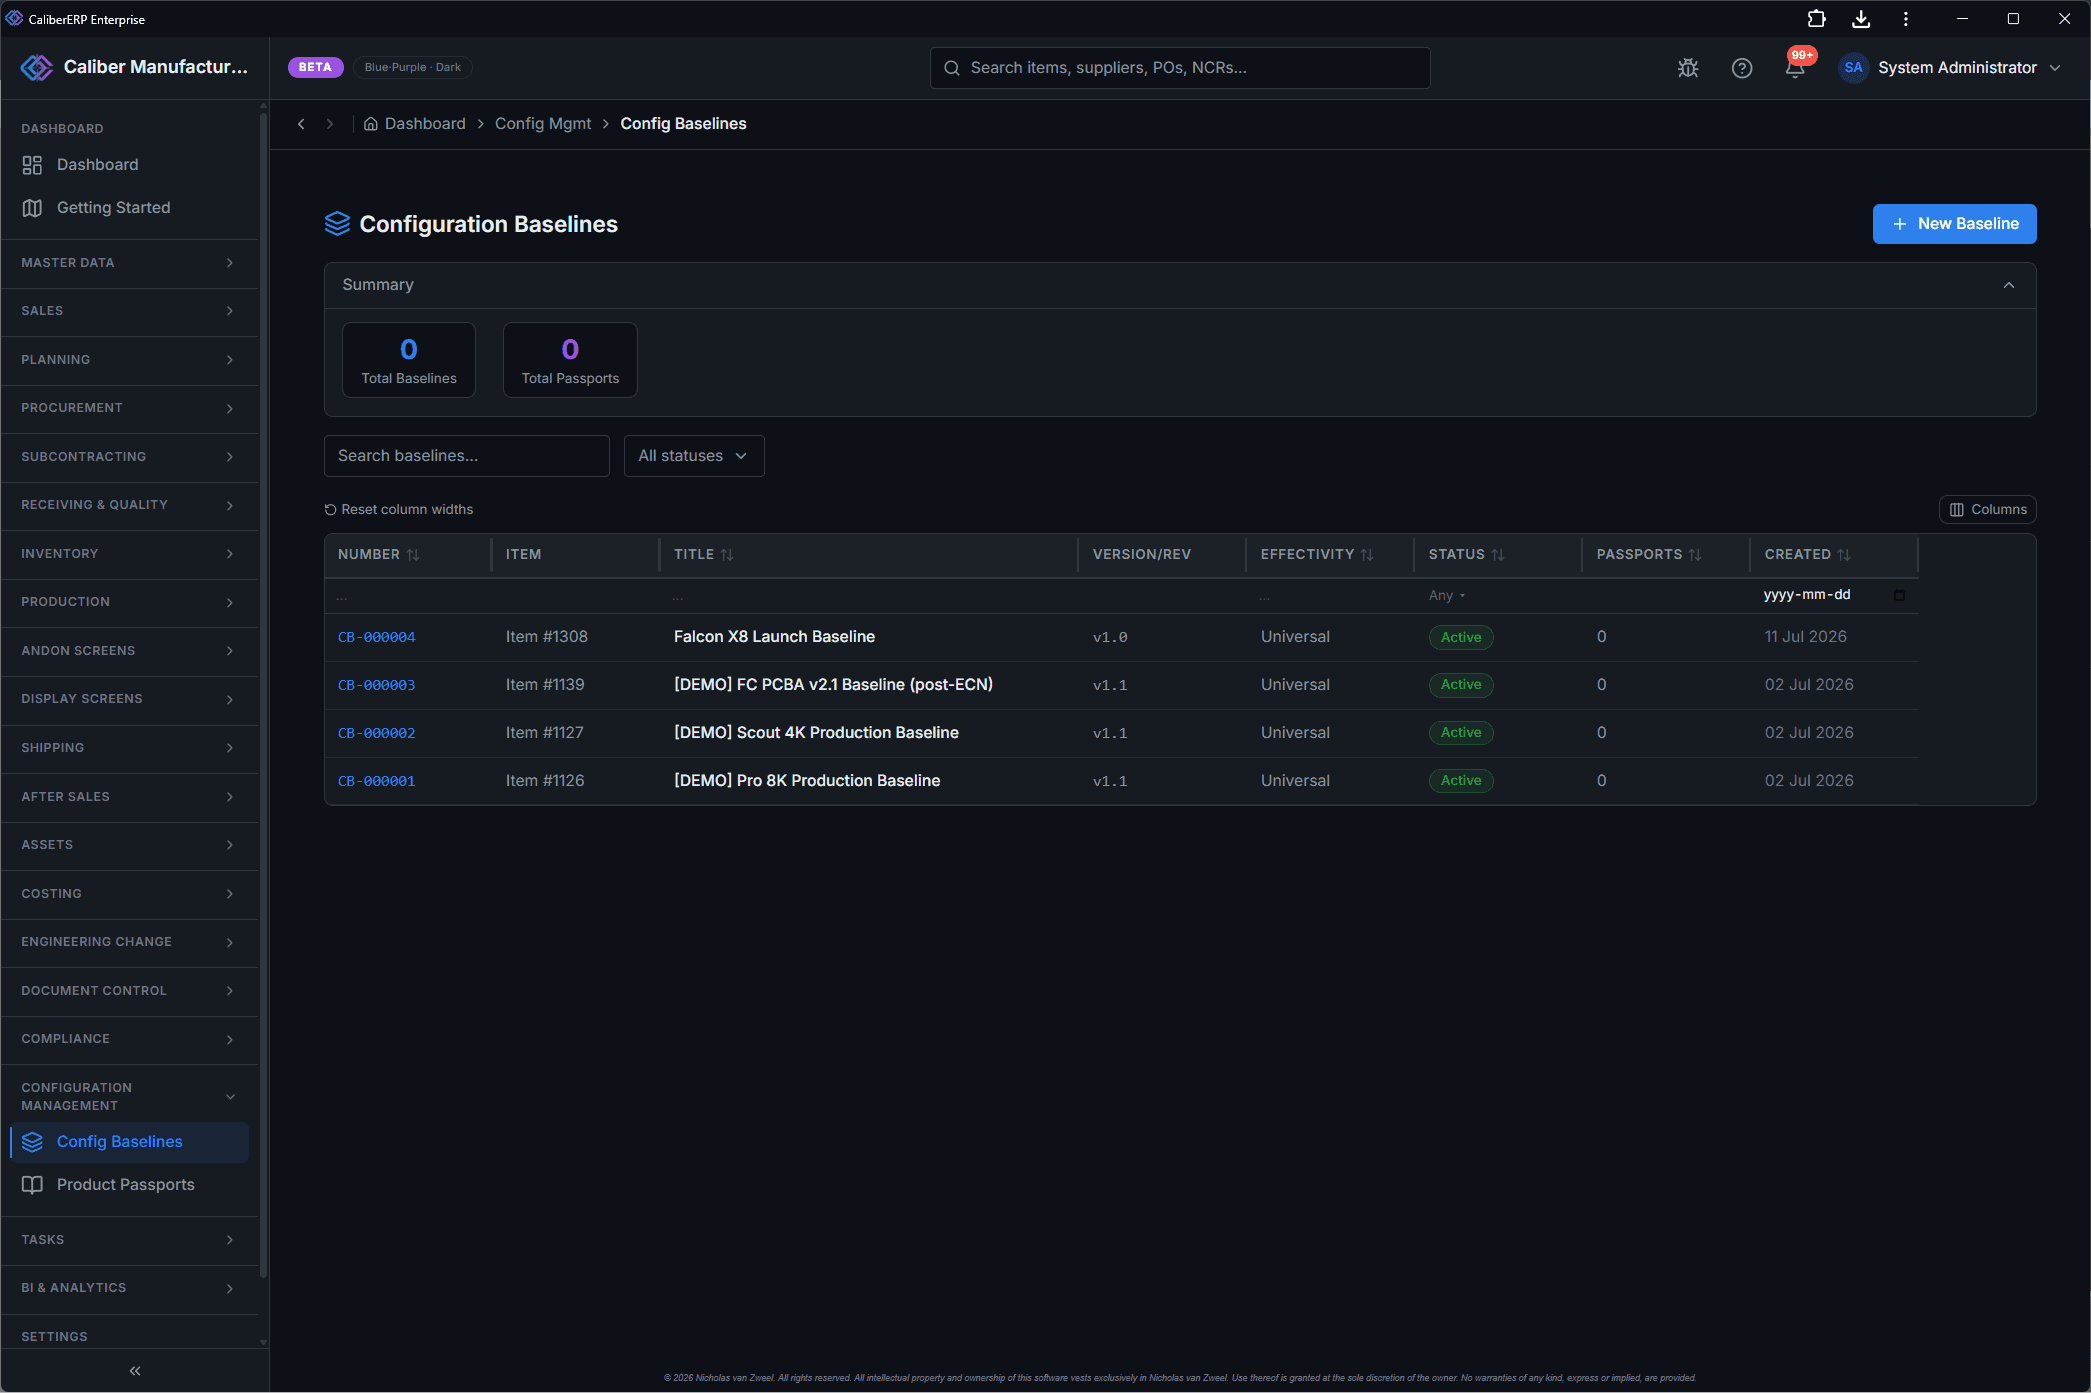This screenshot has width=2091, height=1393.
Task: Sort by the NUMBER column arrows
Action: [x=413, y=555]
